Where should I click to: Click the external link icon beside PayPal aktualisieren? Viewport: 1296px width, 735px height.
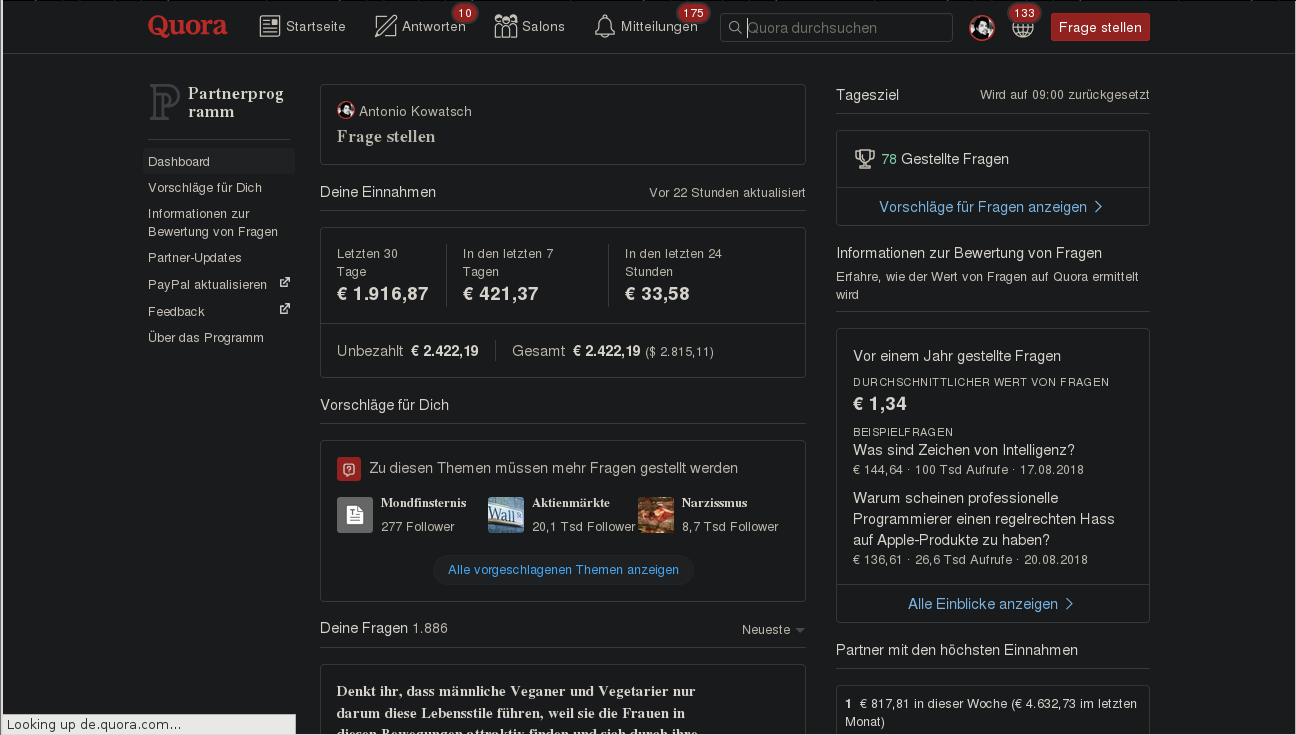[x=285, y=283]
